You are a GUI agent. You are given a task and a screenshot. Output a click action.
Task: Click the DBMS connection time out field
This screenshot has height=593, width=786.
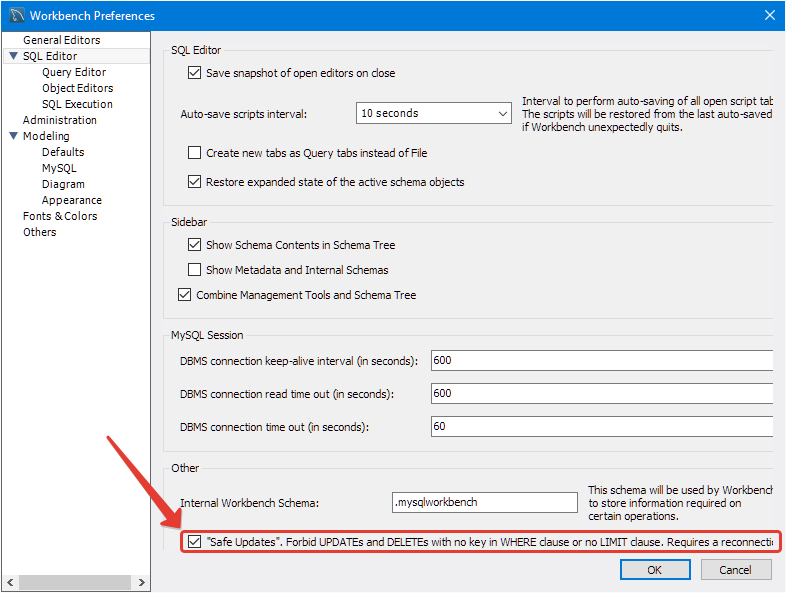click(602, 427)
